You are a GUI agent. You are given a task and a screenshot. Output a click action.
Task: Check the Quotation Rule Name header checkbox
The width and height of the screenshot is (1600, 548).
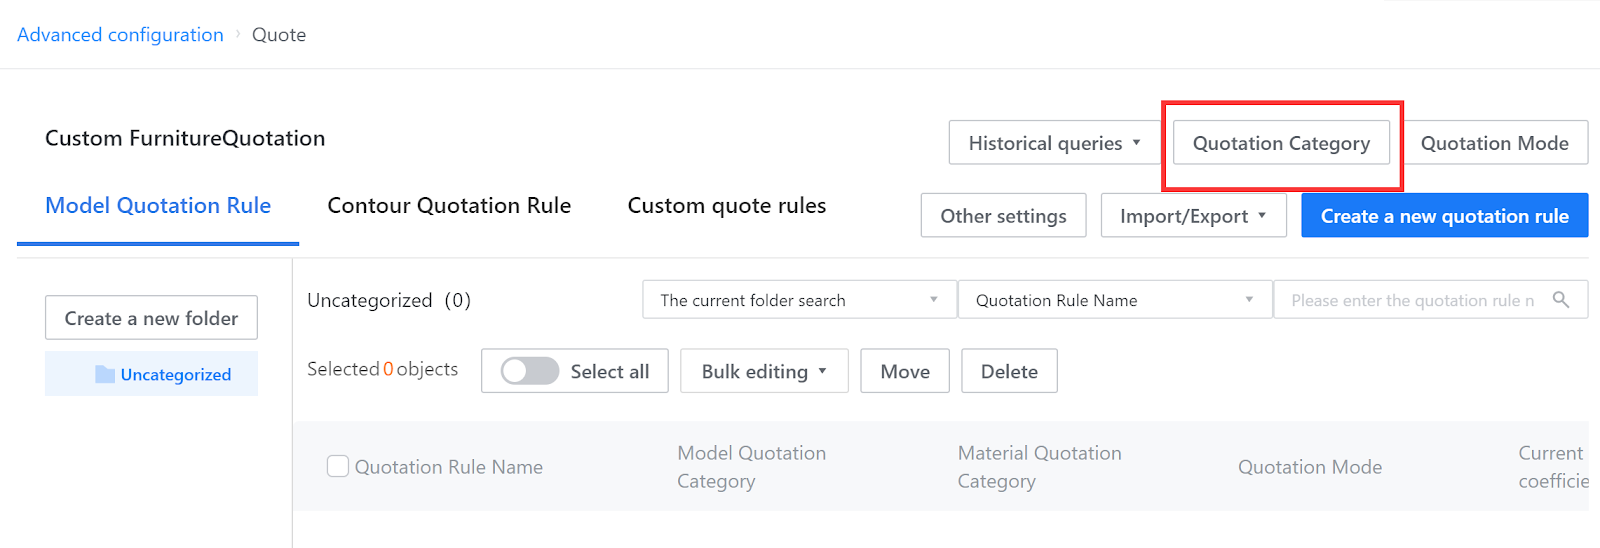(x=338, y=466)
